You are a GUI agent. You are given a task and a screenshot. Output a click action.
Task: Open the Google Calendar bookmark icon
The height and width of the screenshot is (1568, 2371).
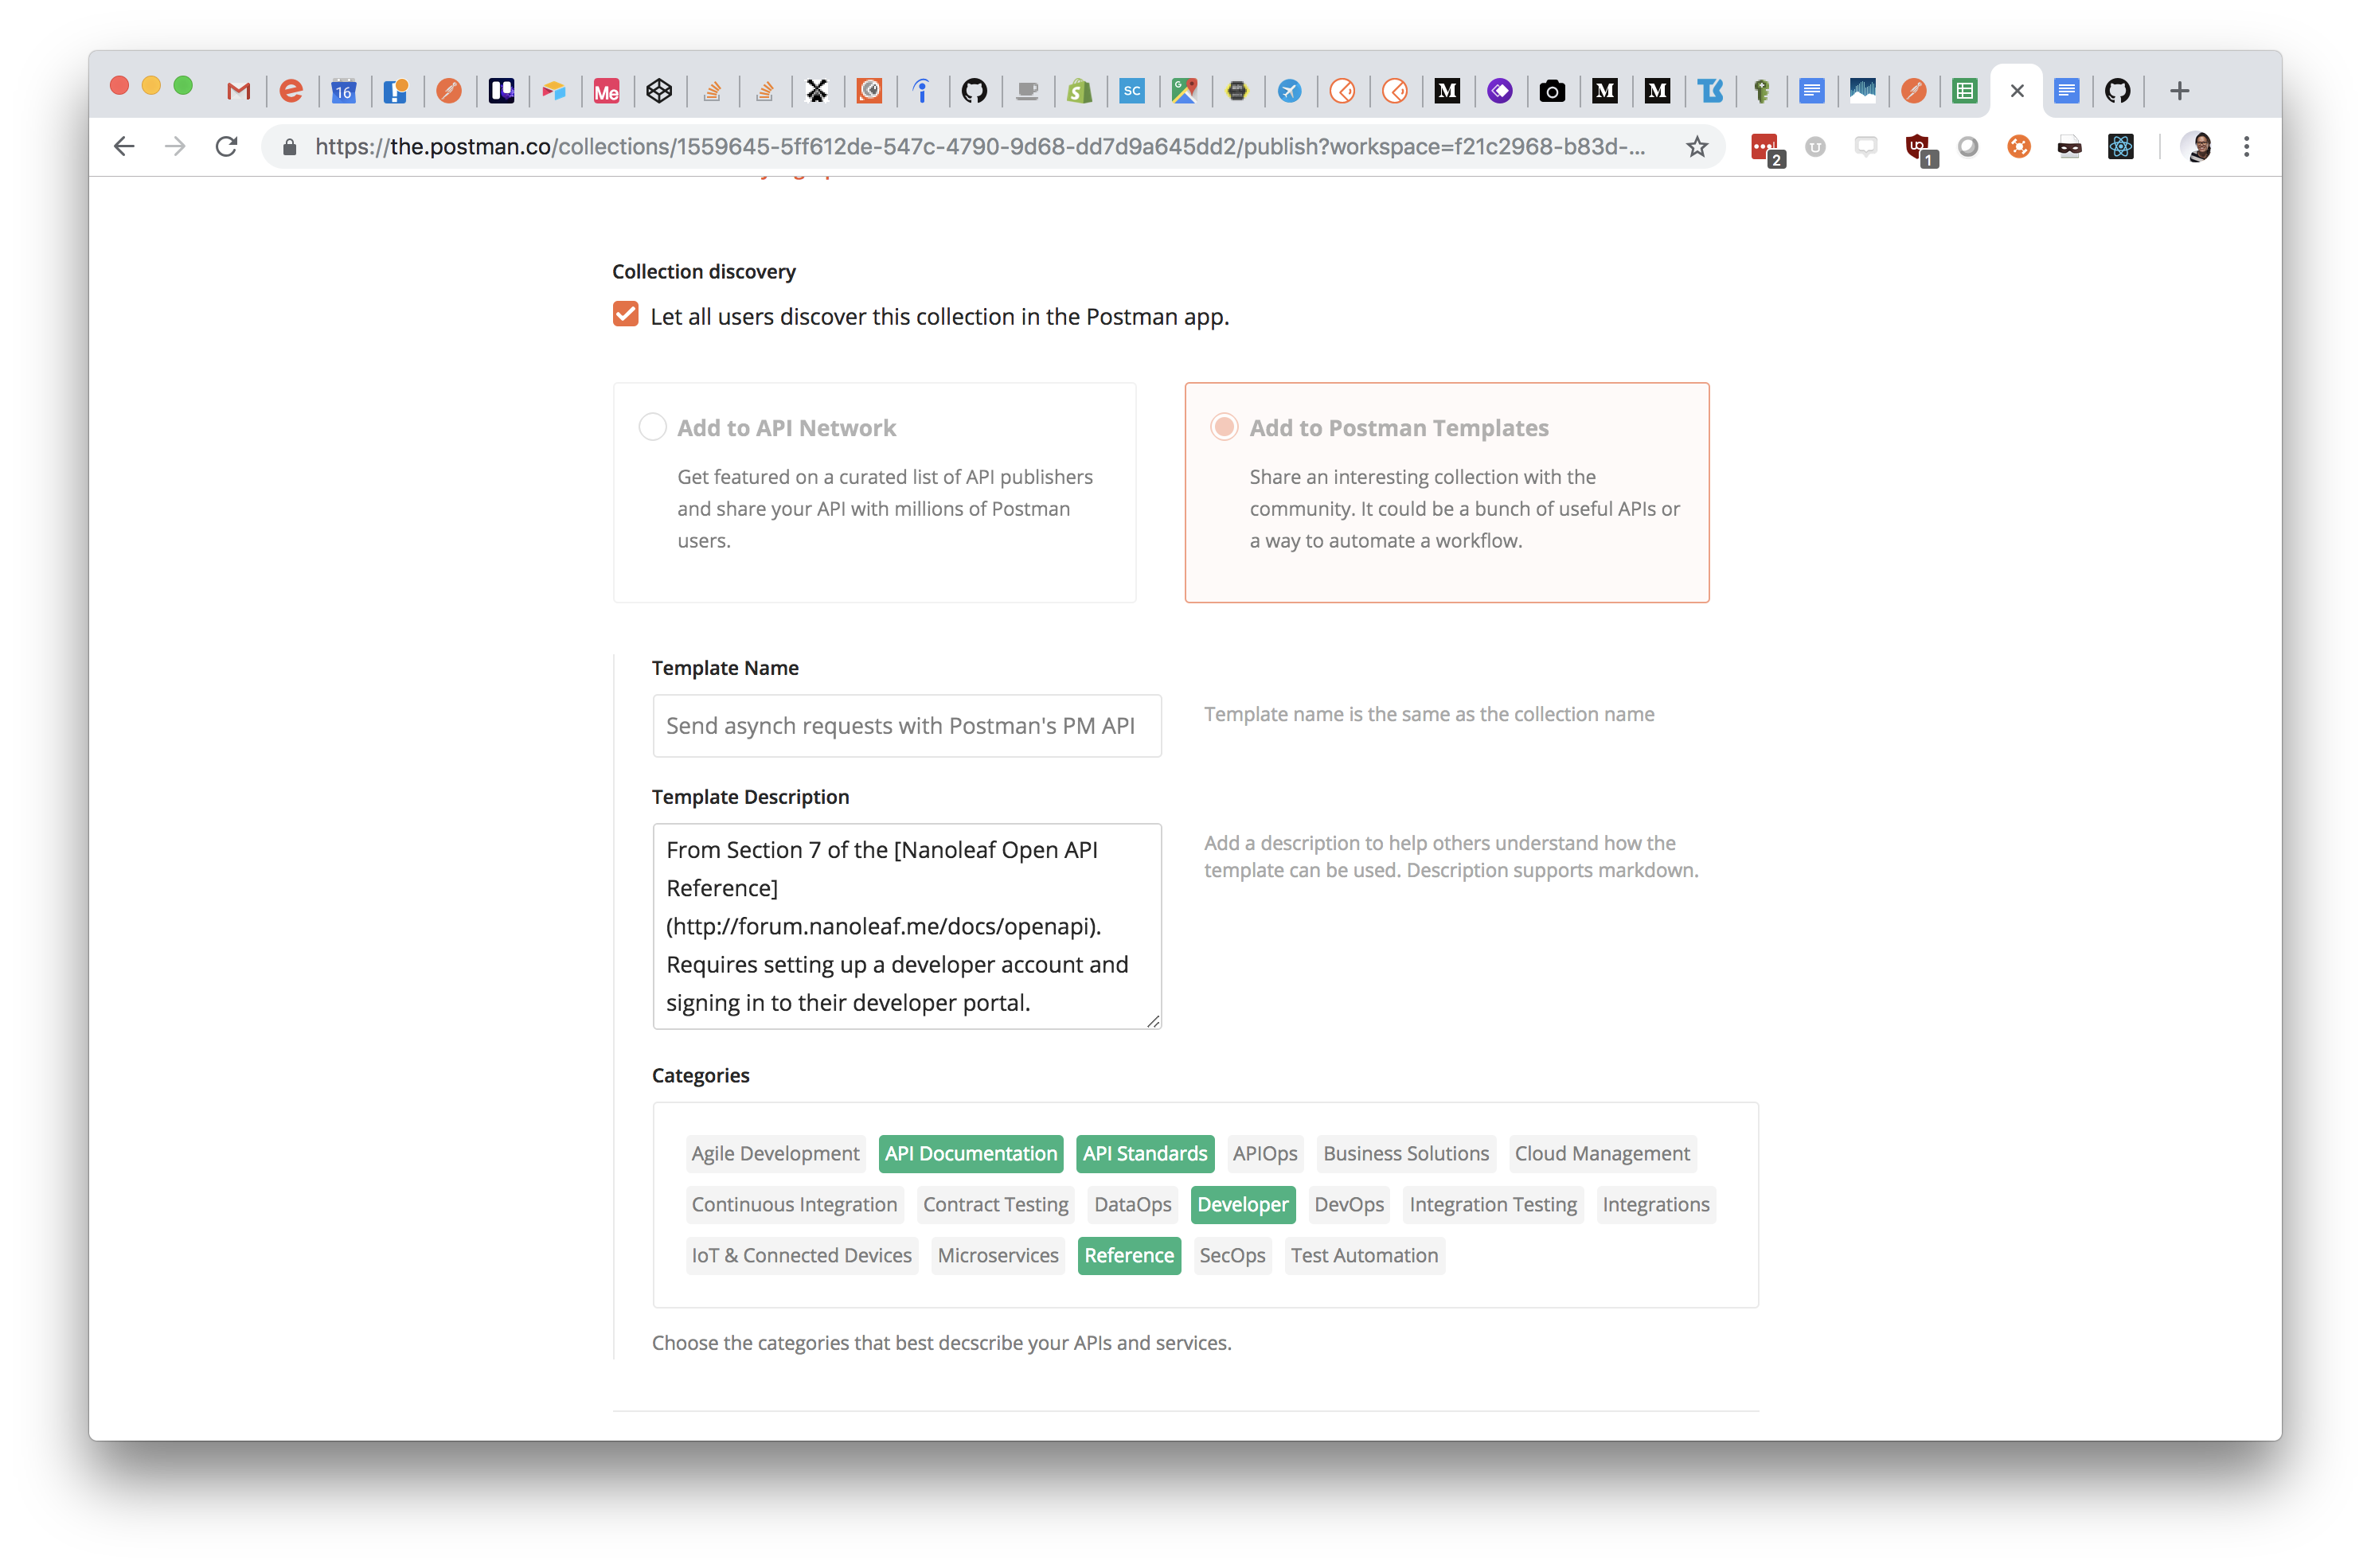[x=343, y=91]
